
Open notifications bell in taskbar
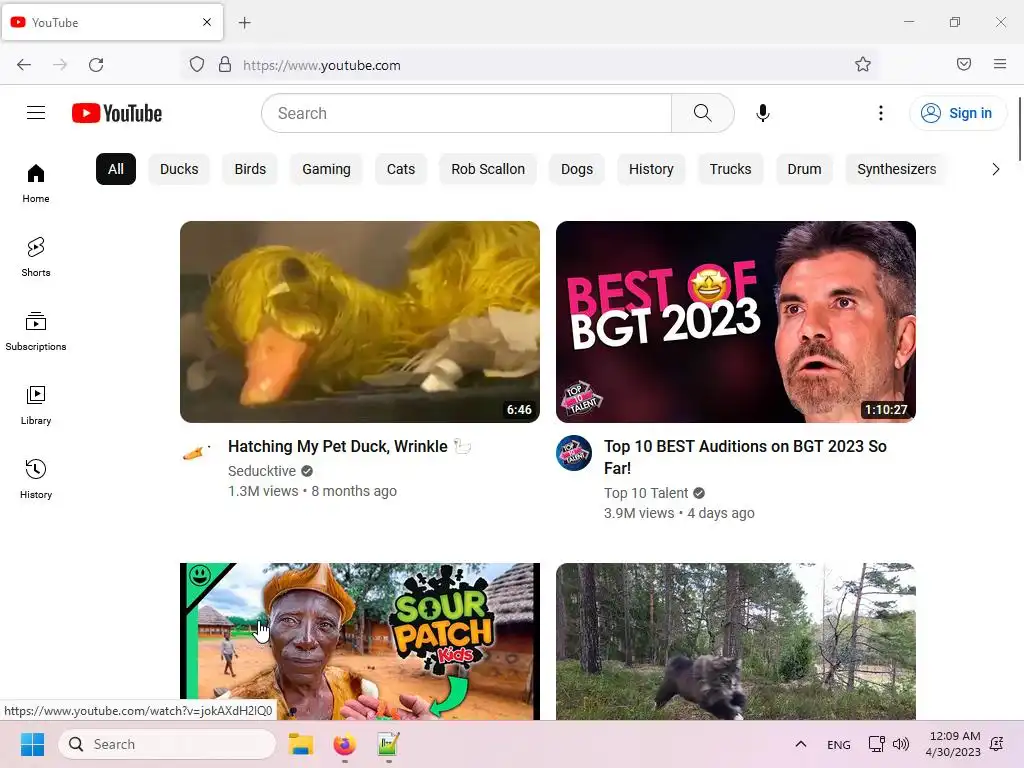point(997,744)
